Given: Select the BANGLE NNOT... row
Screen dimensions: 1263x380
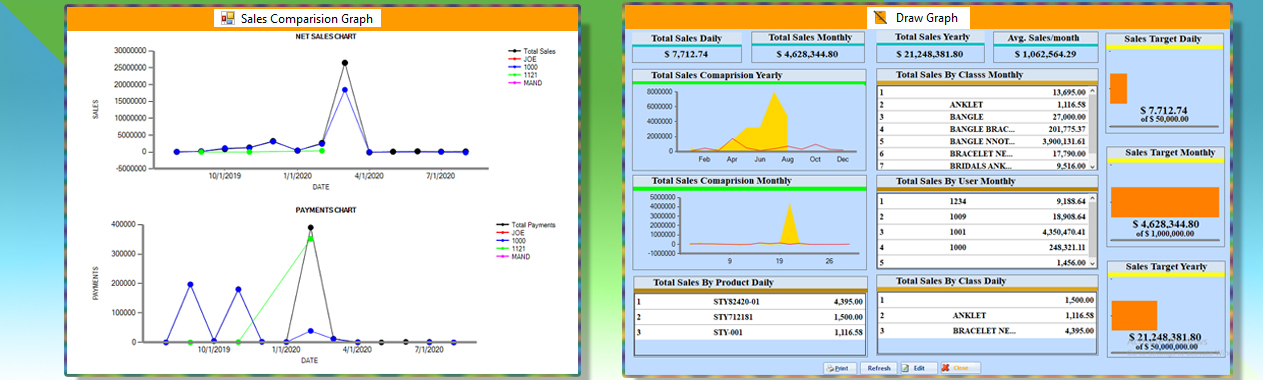Looking at the screenshot, I should 982,142.
